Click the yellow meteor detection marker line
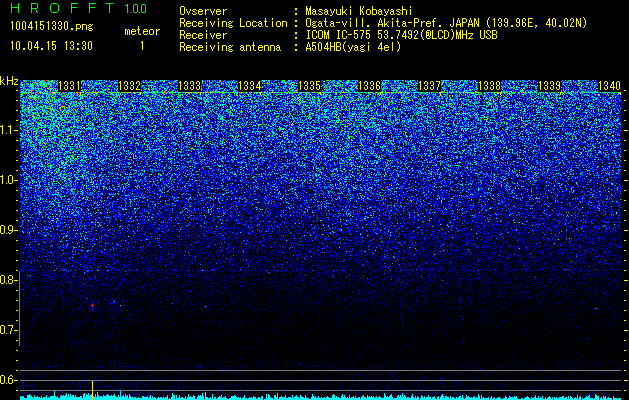The width and height of the screenshot is (629, 400). [92, 390]
